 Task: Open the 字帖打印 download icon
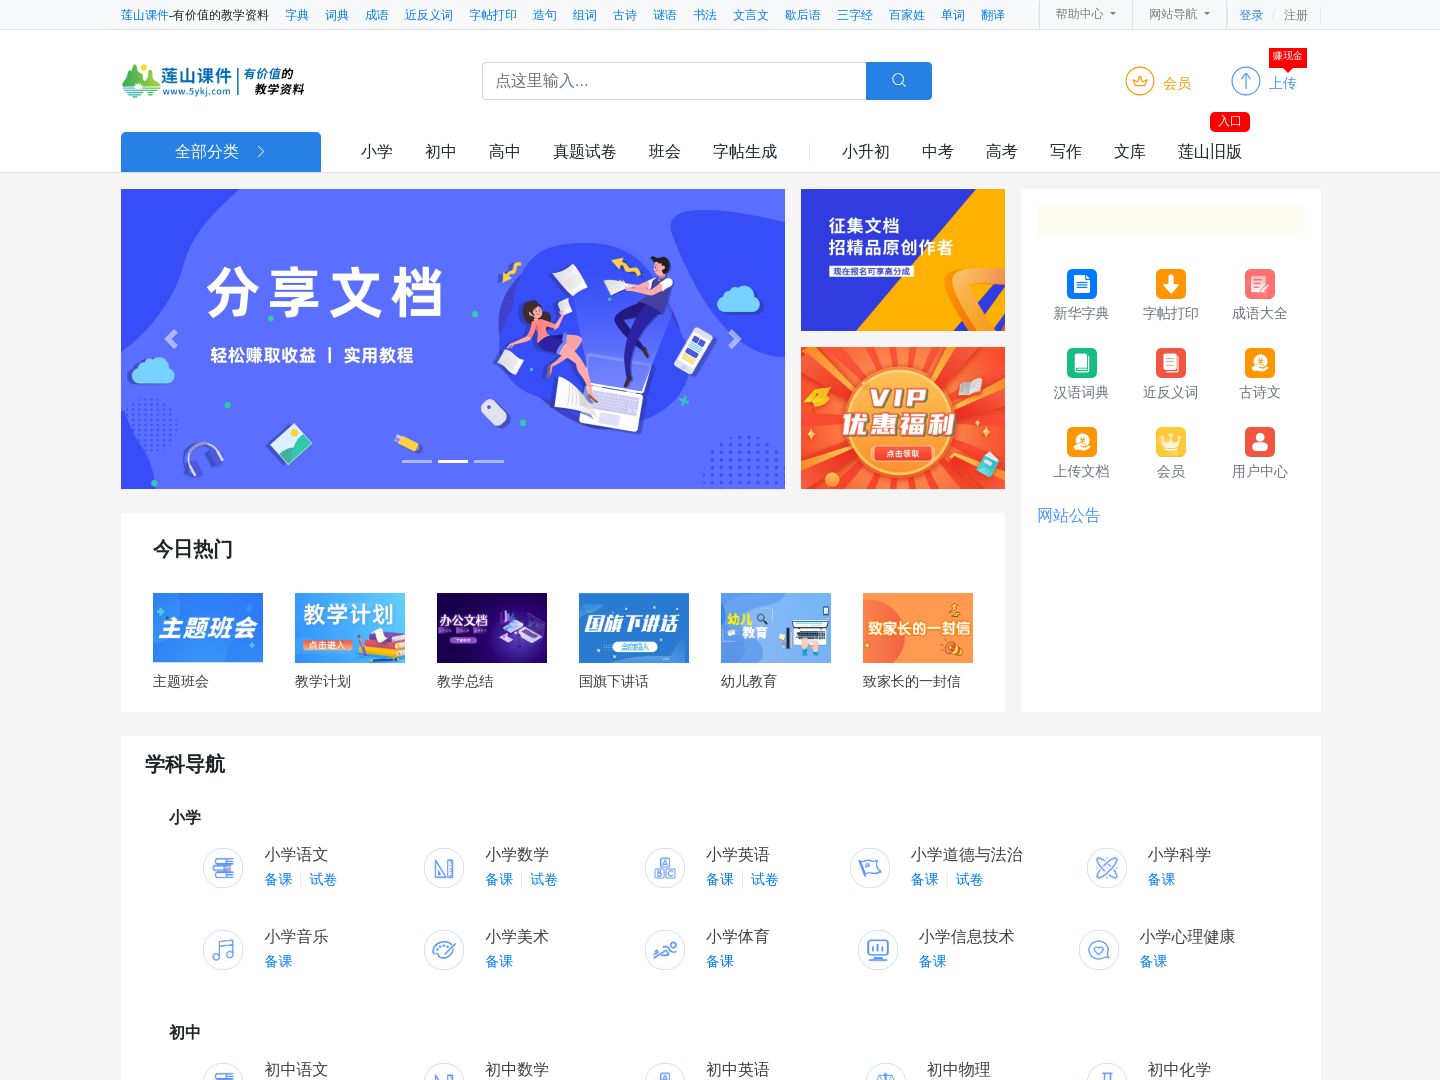(x=1171, y=284)
